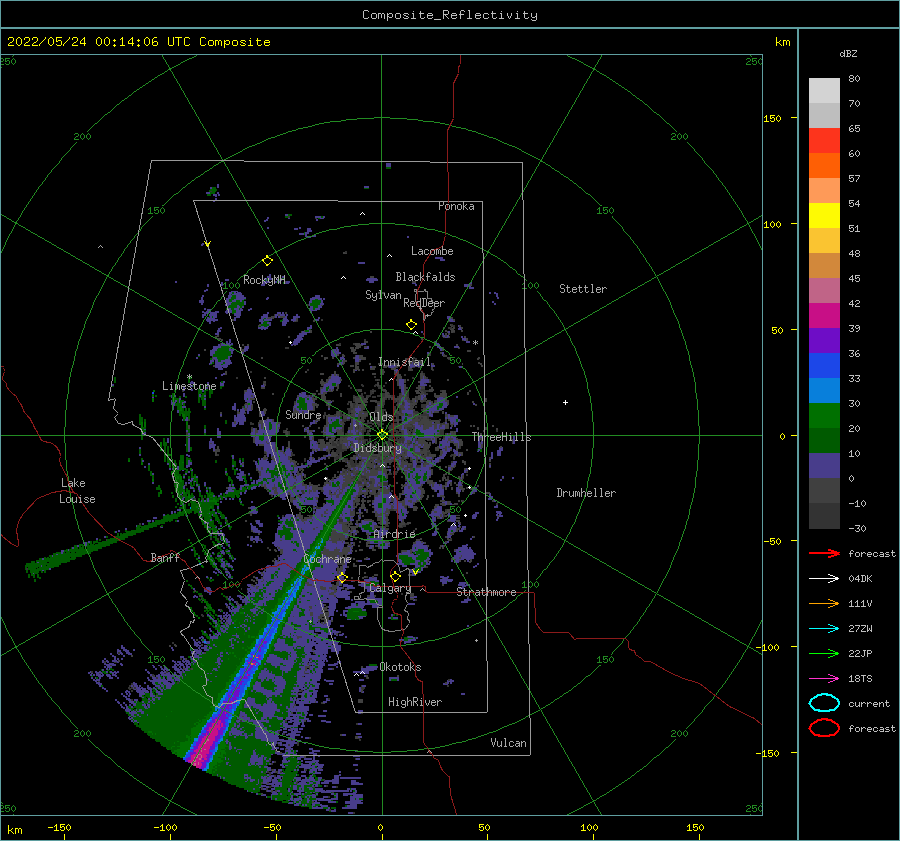Image resolution: width=900 pixels, height=841 pixels.
Task: Click the Vulcan label
Action: (509, 743)
